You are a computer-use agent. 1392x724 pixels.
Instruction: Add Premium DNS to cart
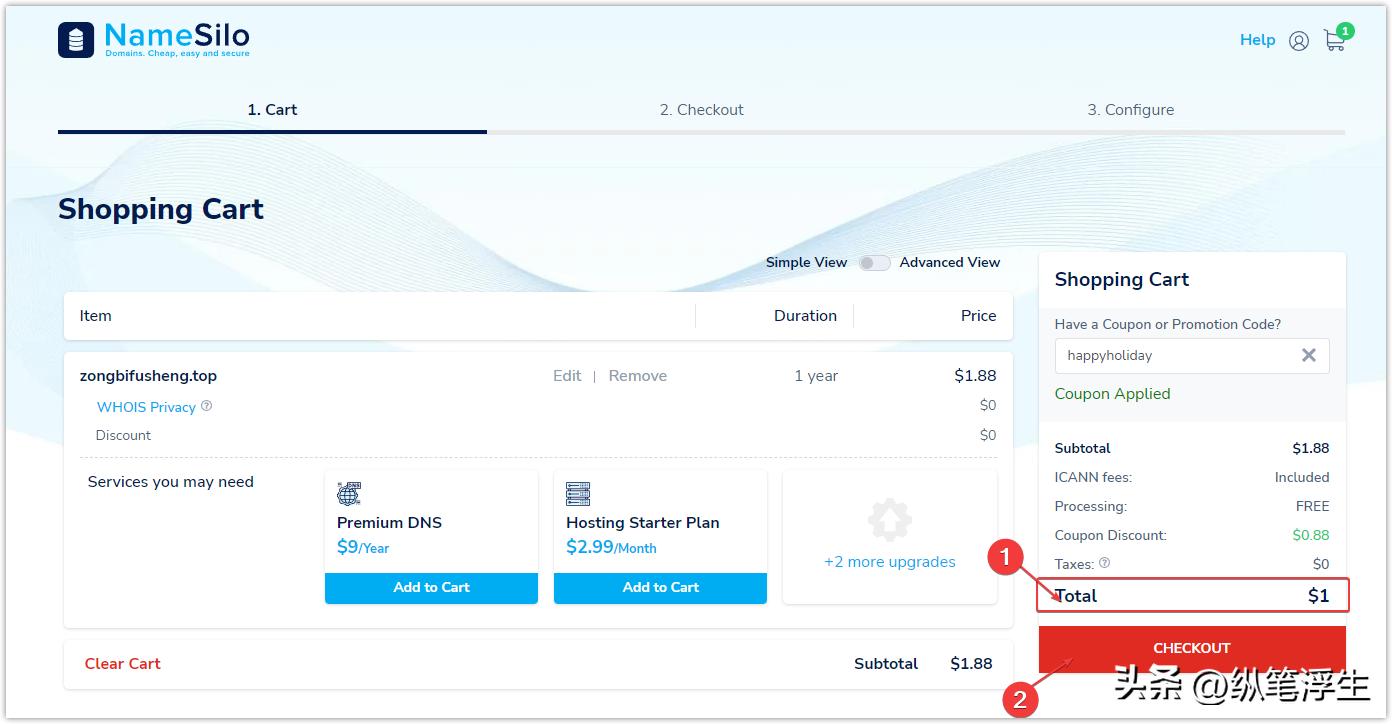[x=431, y=588]
